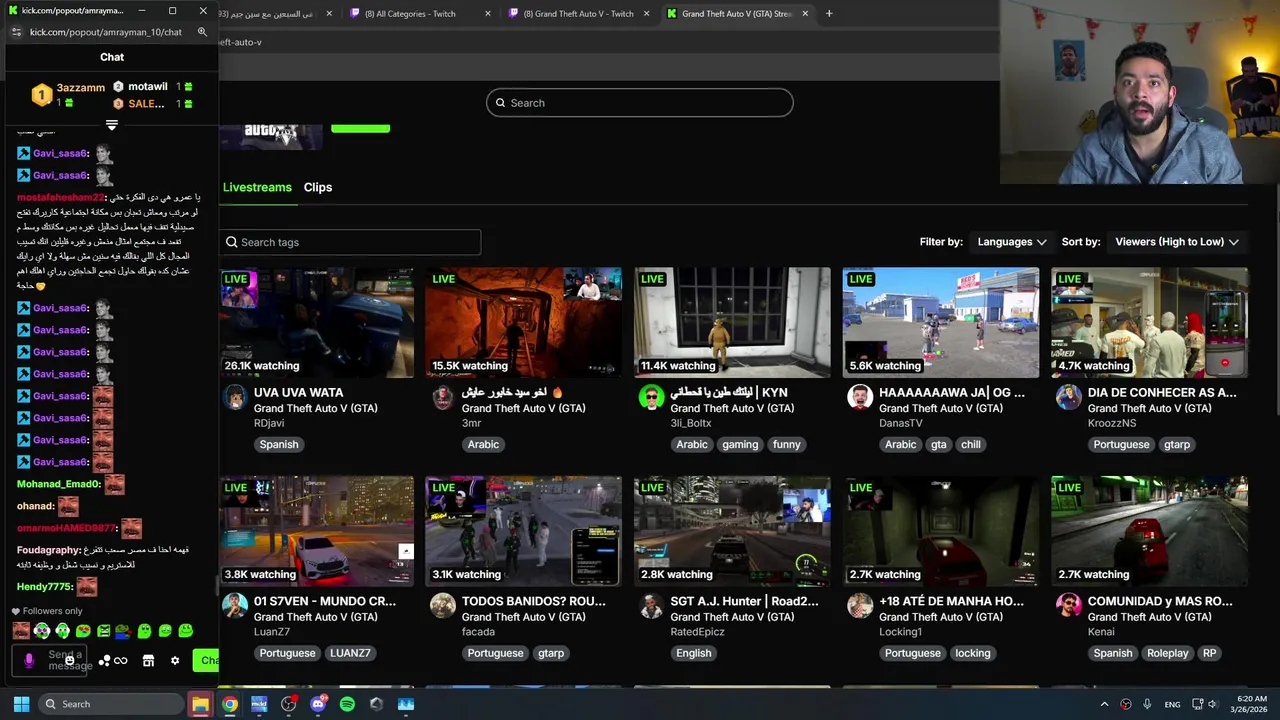The height and width of the screenshot is (720, 1280).
Task: Open emoji picker in chat input
Action: point(69,660)
